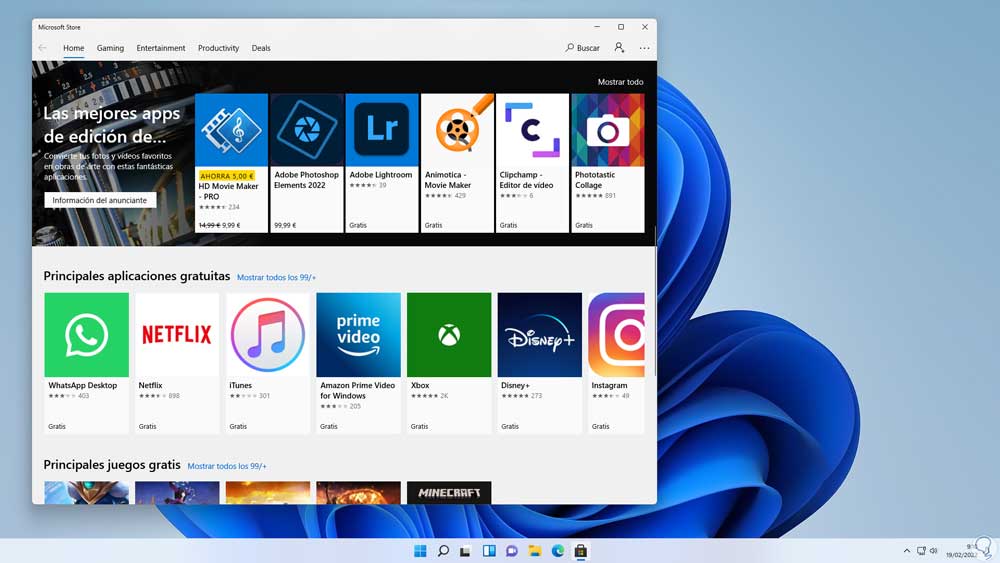Open the three-dots more options menu
Screen dimensions: 1000x563
644,48
